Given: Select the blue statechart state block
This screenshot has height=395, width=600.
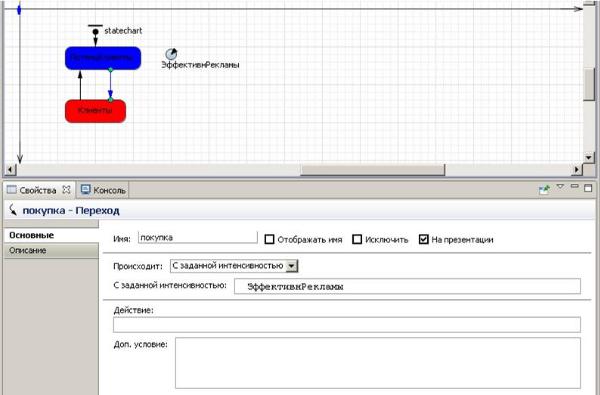Looking at the screenshot, I should (x=103, y=58).
